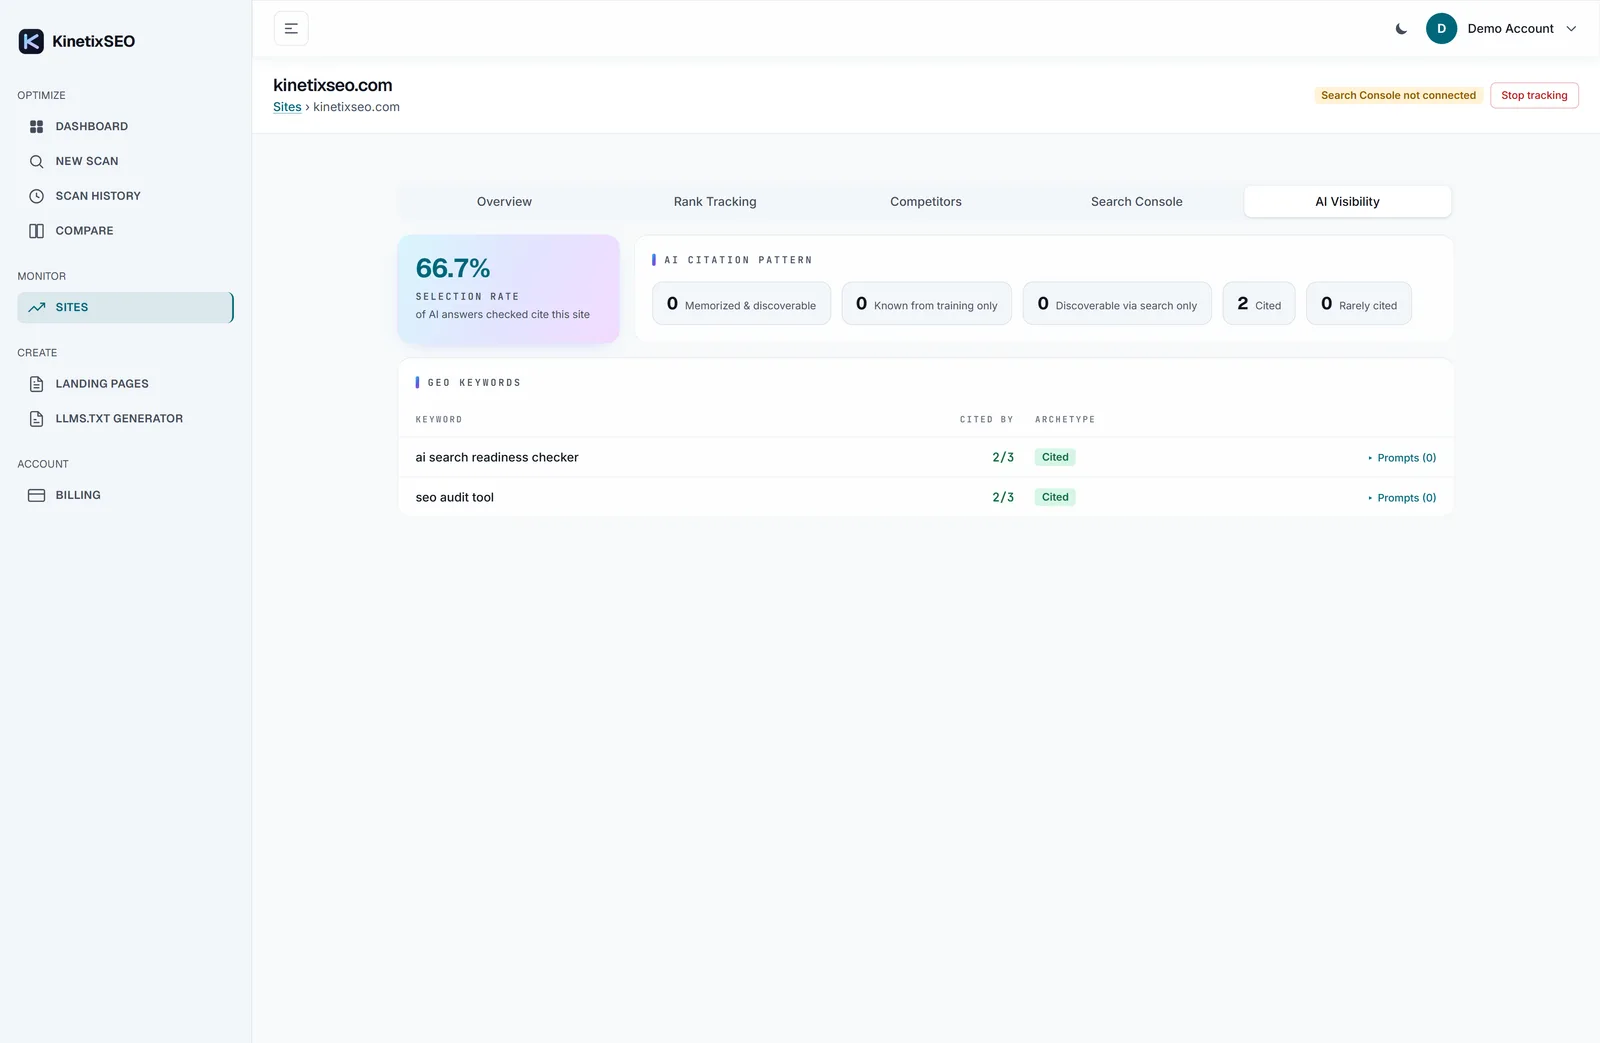Click the Landing Pages document icon
The width and height of the screenshot is (1600, 1043).
(37, 384)
